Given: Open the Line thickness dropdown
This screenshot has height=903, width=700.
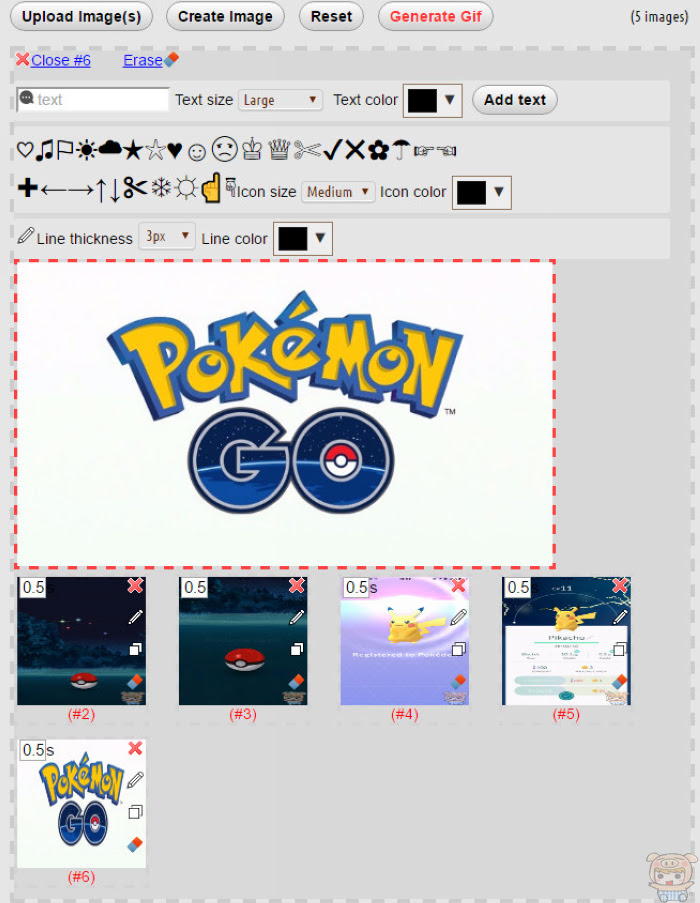Looking at the screenshot, I should (167, 236).
